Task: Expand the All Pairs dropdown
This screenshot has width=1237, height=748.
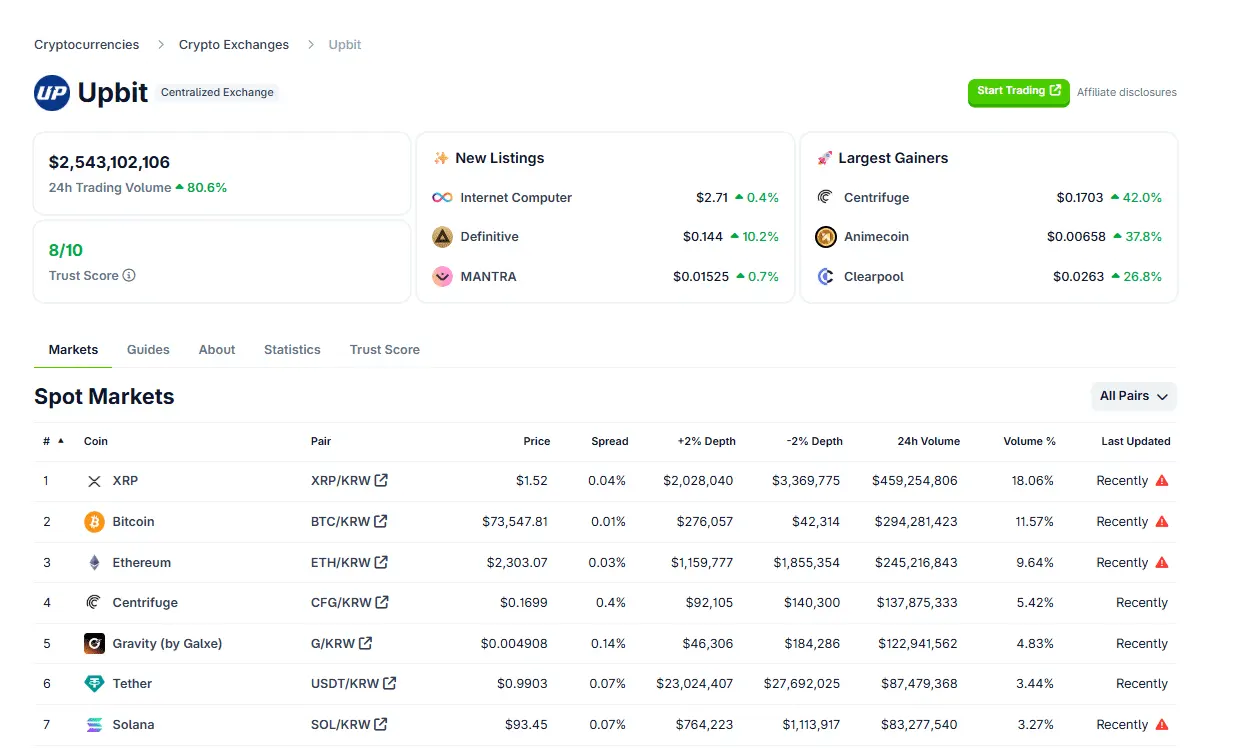Action: [x=1133, y=396]
